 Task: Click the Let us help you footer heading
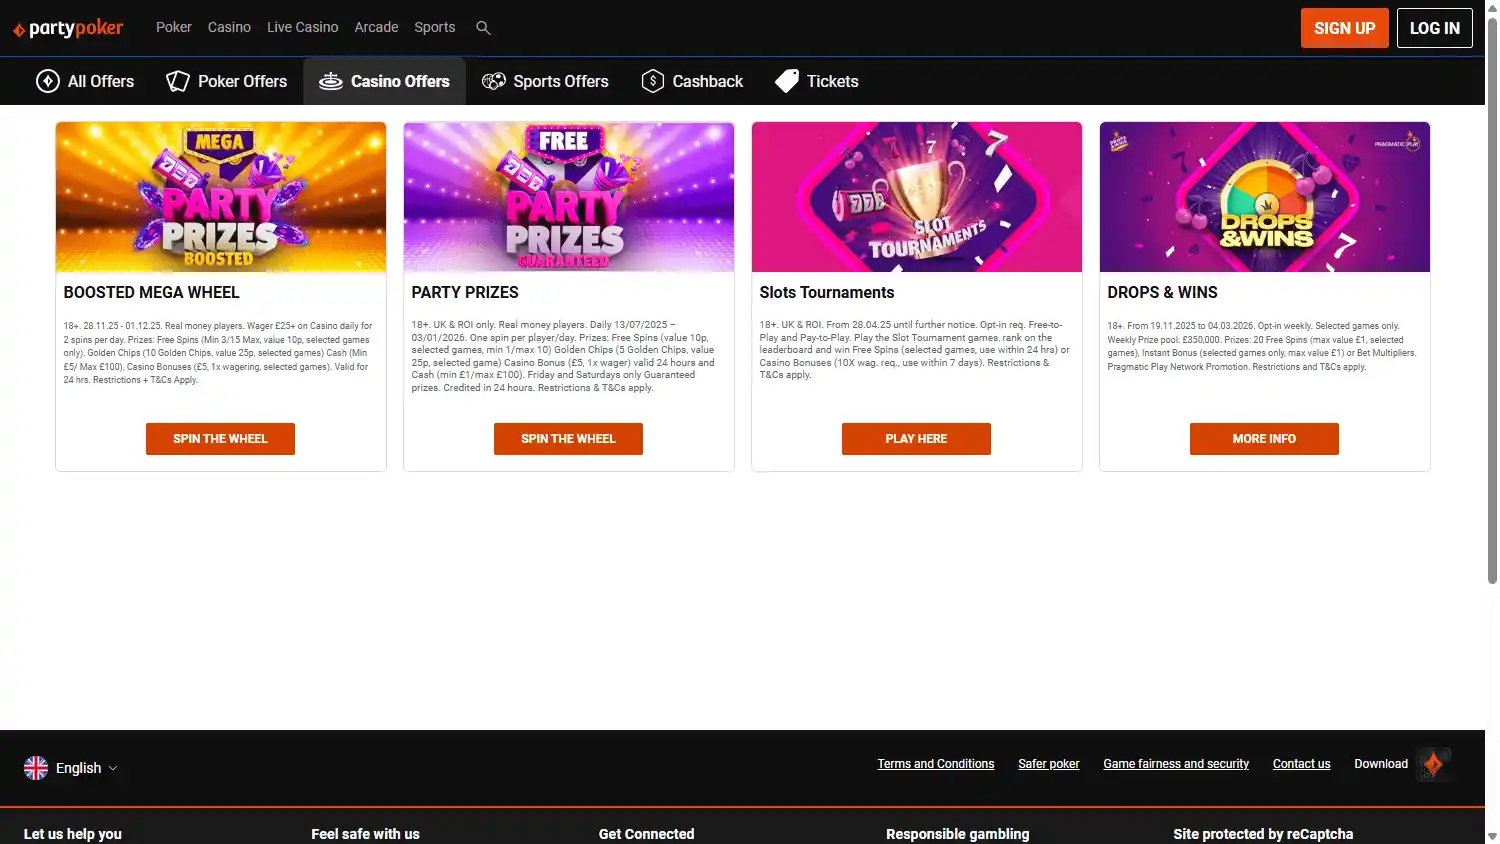tap(73, 834)
